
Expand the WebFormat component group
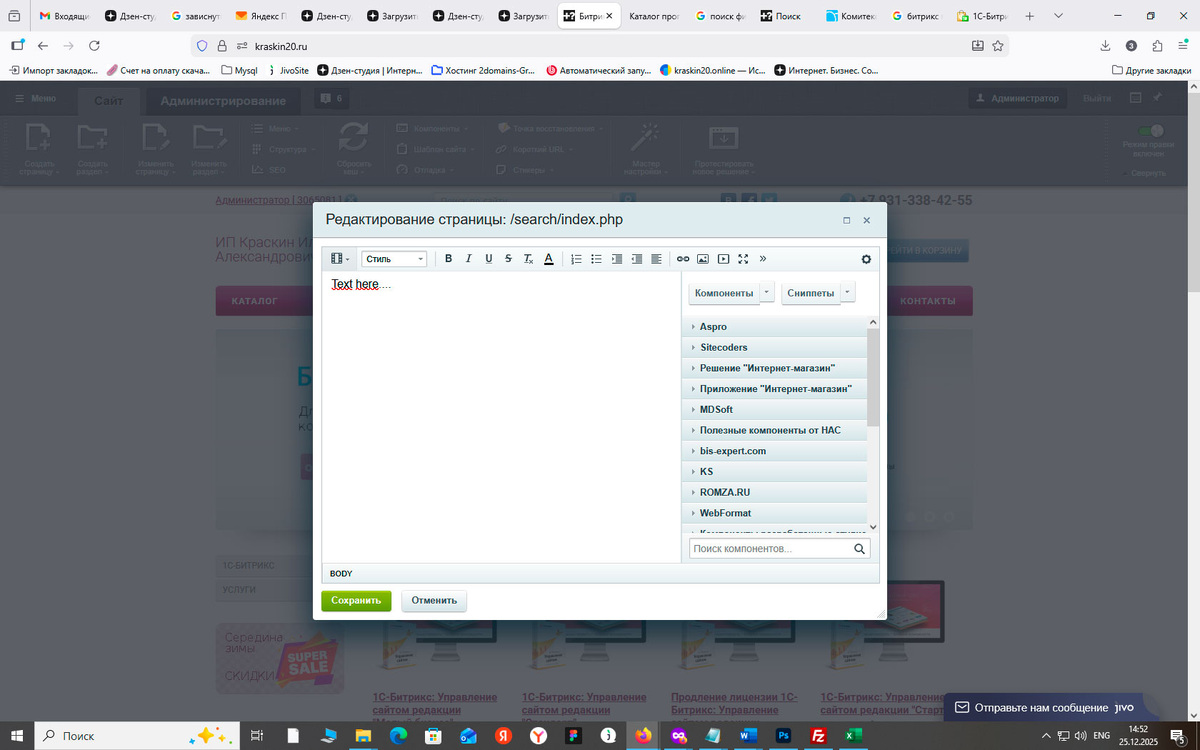(775, 513)
